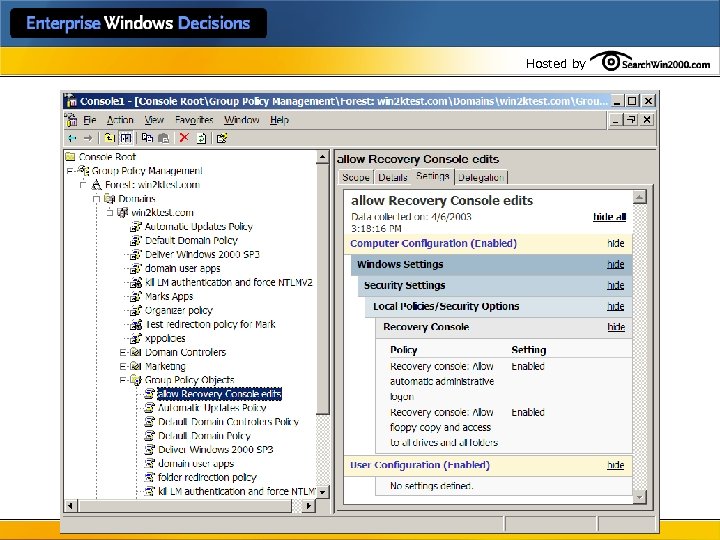Click the settings report scroll down arrow
This screenshot has width=720, height=540.
tap(639, 496)
